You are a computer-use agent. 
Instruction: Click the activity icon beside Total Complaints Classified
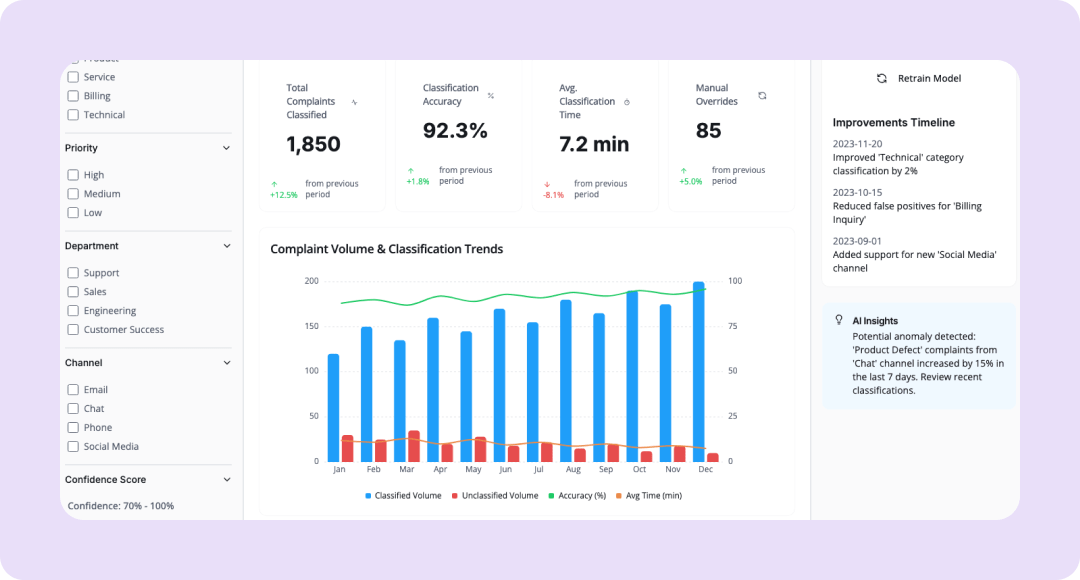[354, 102]
